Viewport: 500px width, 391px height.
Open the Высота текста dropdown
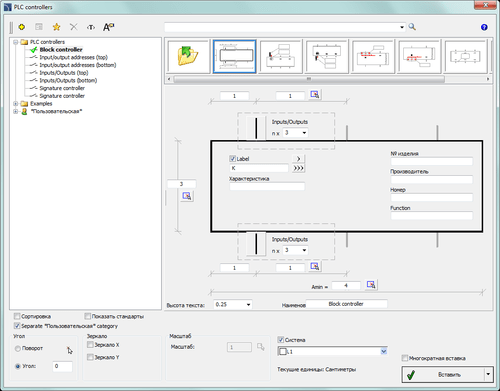[248, 304]
